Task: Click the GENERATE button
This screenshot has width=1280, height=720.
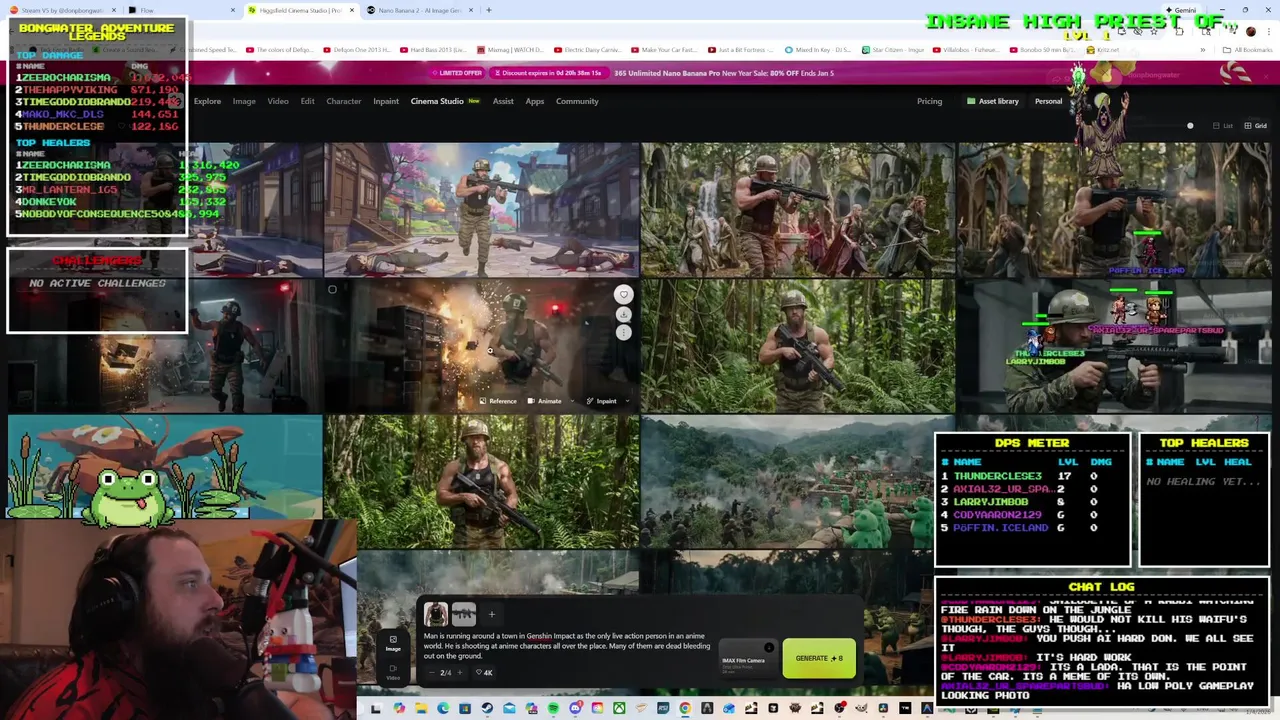Action: click(819, 658)
